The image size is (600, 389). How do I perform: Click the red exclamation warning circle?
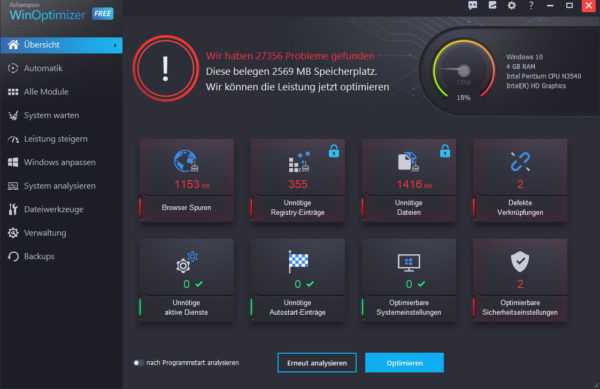[166, 69]
